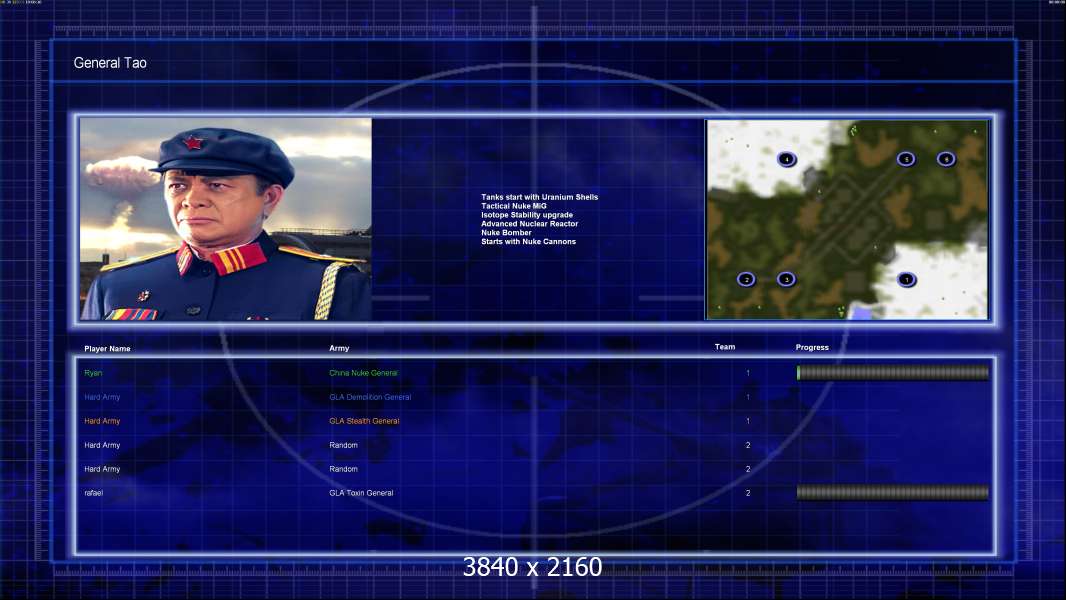Click 'China Nuke General' army entry
This screenshot has width=1066, height=600.
point(364,373)
